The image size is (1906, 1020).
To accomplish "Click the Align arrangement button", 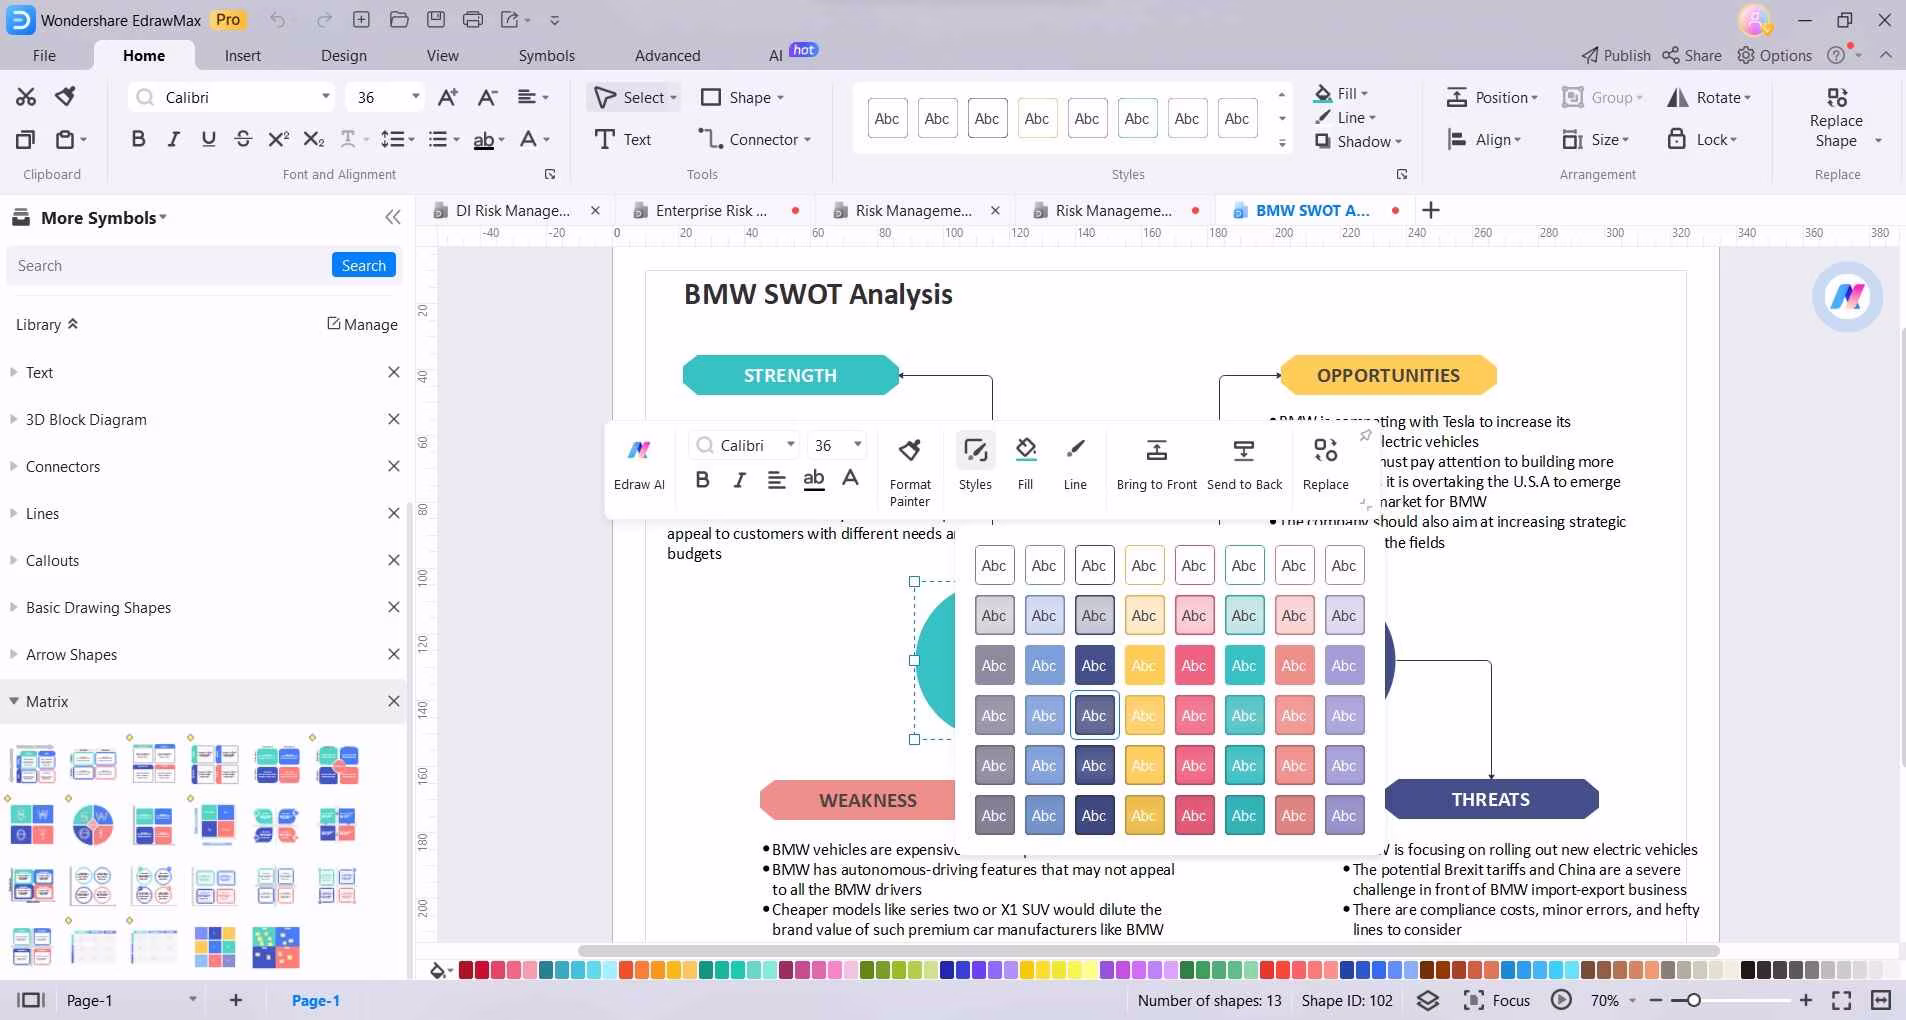I will coord(1484,139).
